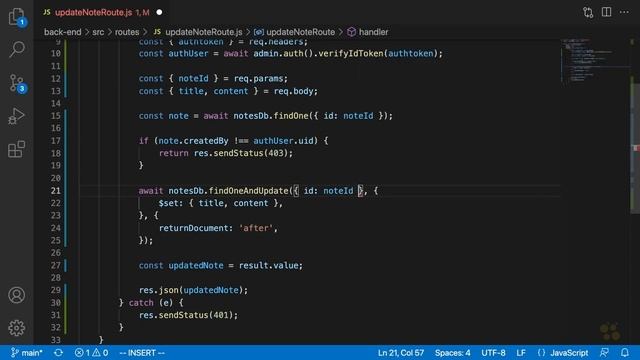
Task: Click line number 27 in the gutter
Action: pos(56,265)
